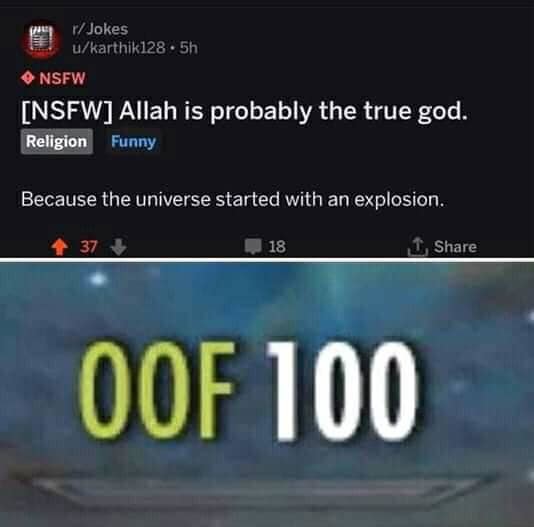
Task: Click the 5h post timestamp
Action: pos(189,48)
